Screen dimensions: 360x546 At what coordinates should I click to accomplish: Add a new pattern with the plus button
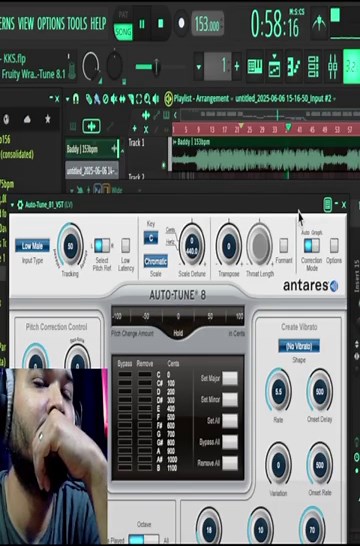[237, 66]
